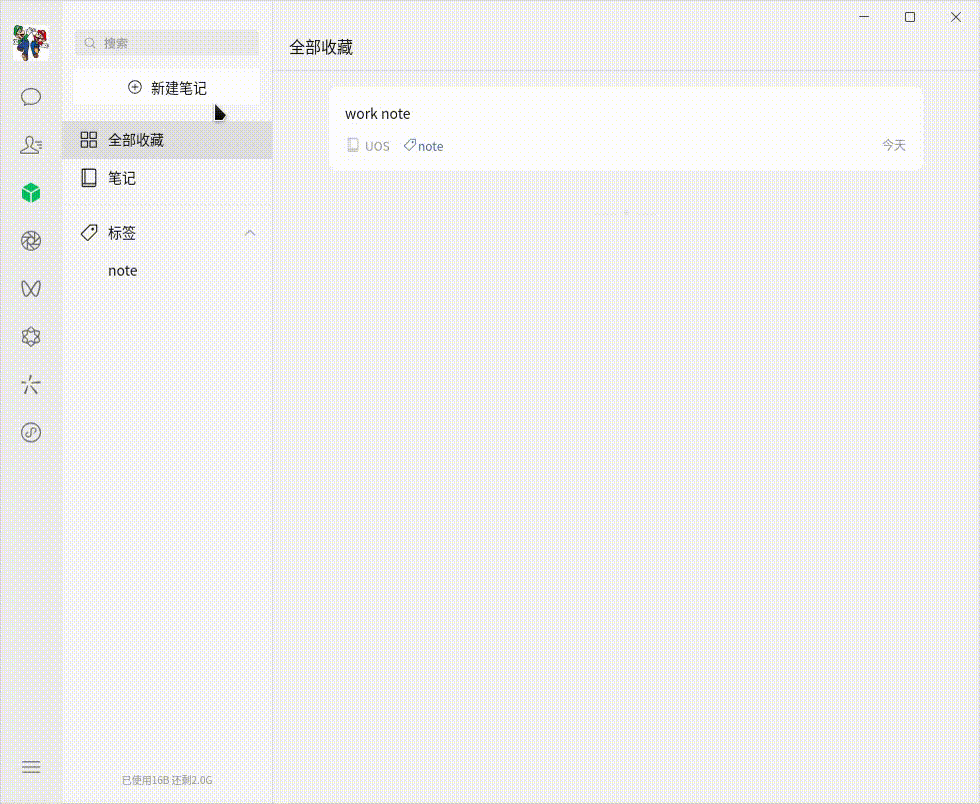Click the tag icon beside 标签
This screenshot has width=980, height=804.
point(88,232)
